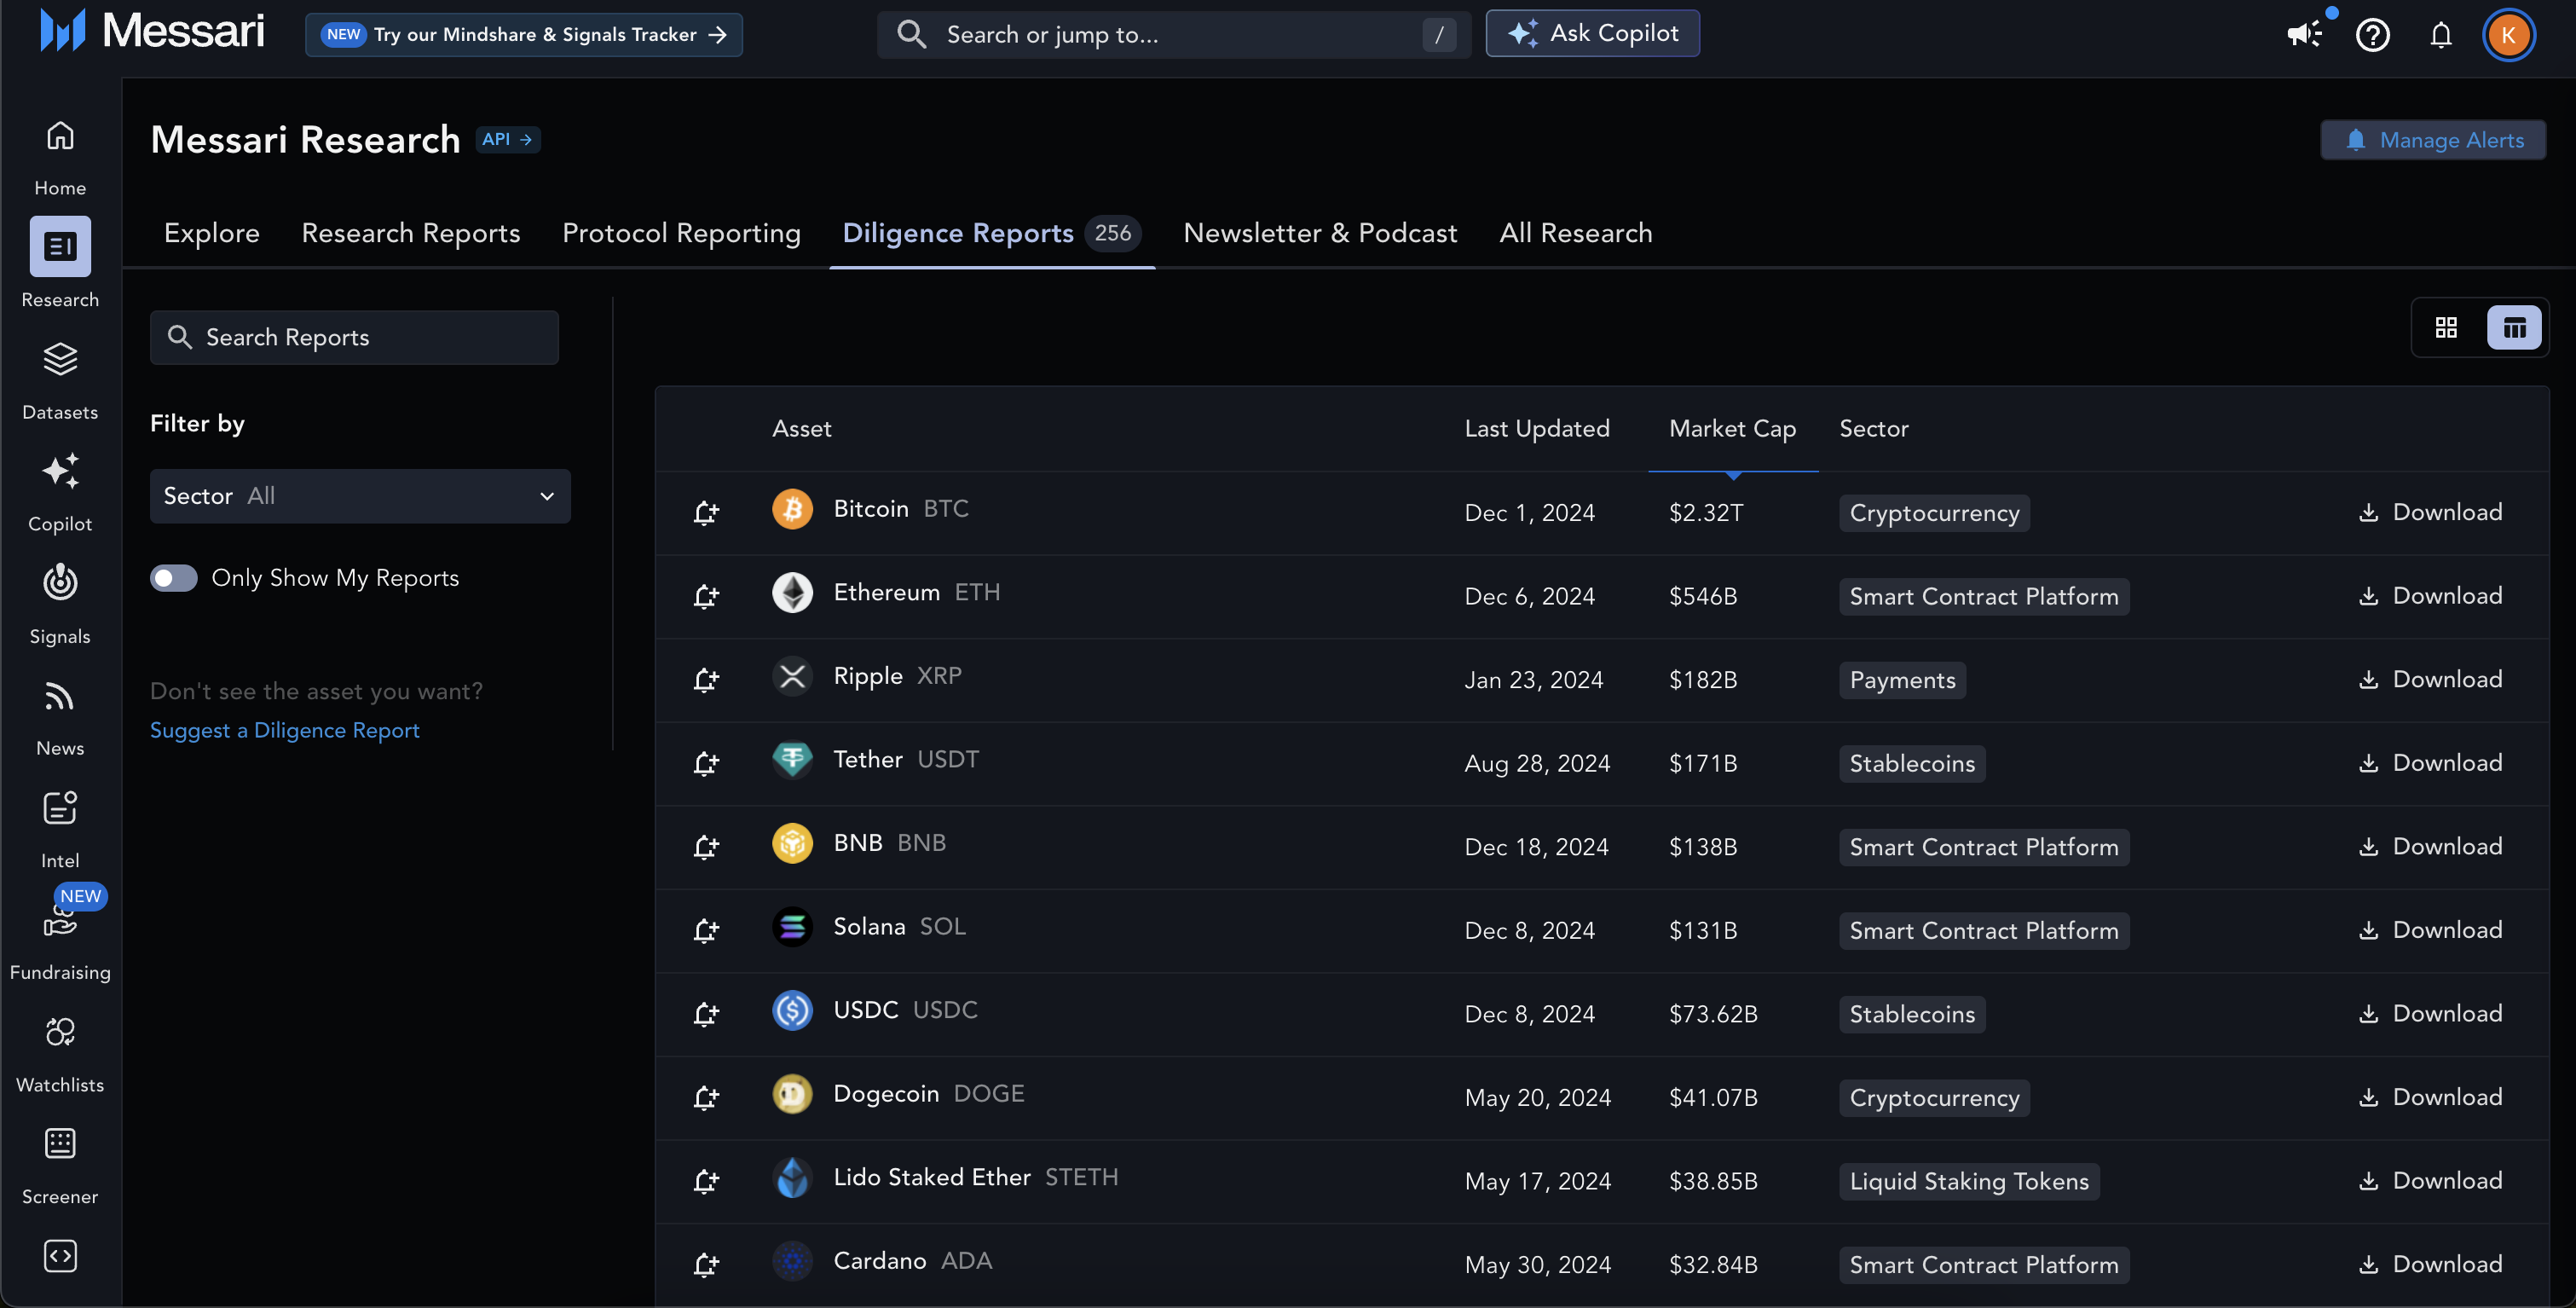2576x1308 pixels.
Task: Download the Tether diligence report
Action: click(2430, 764)
